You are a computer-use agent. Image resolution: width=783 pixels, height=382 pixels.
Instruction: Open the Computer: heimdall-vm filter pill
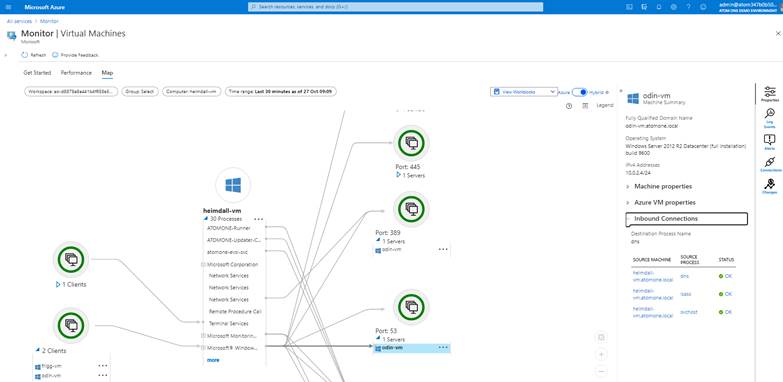click(x=192, y=92)
